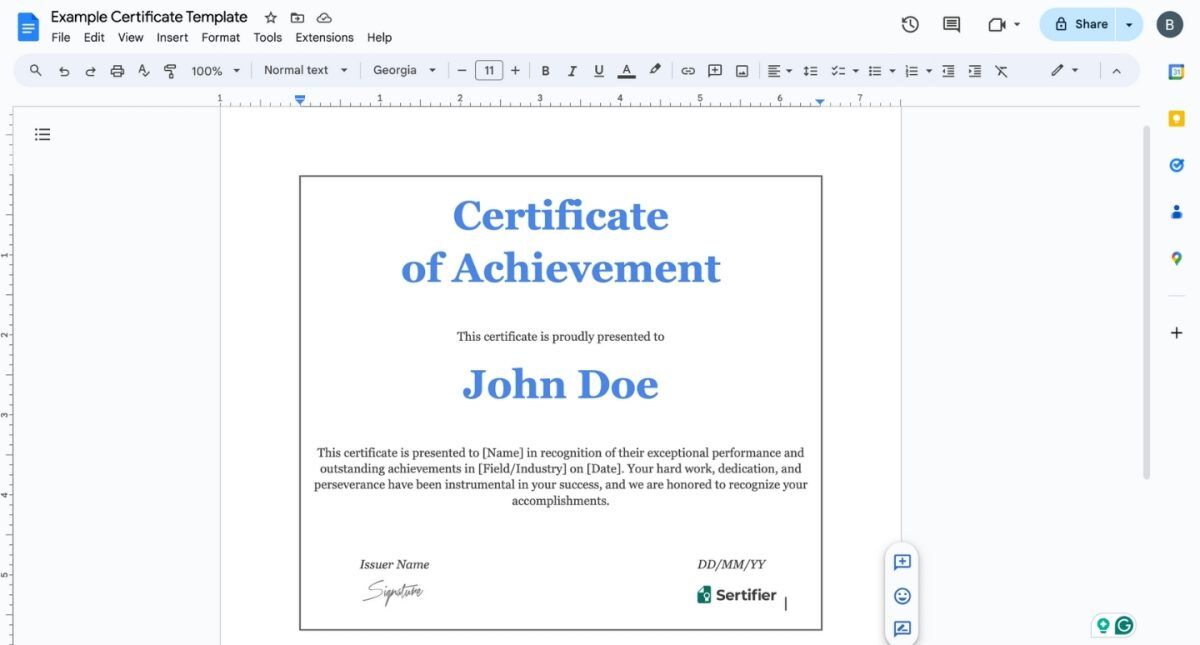Insert an image

click(741, 70)
